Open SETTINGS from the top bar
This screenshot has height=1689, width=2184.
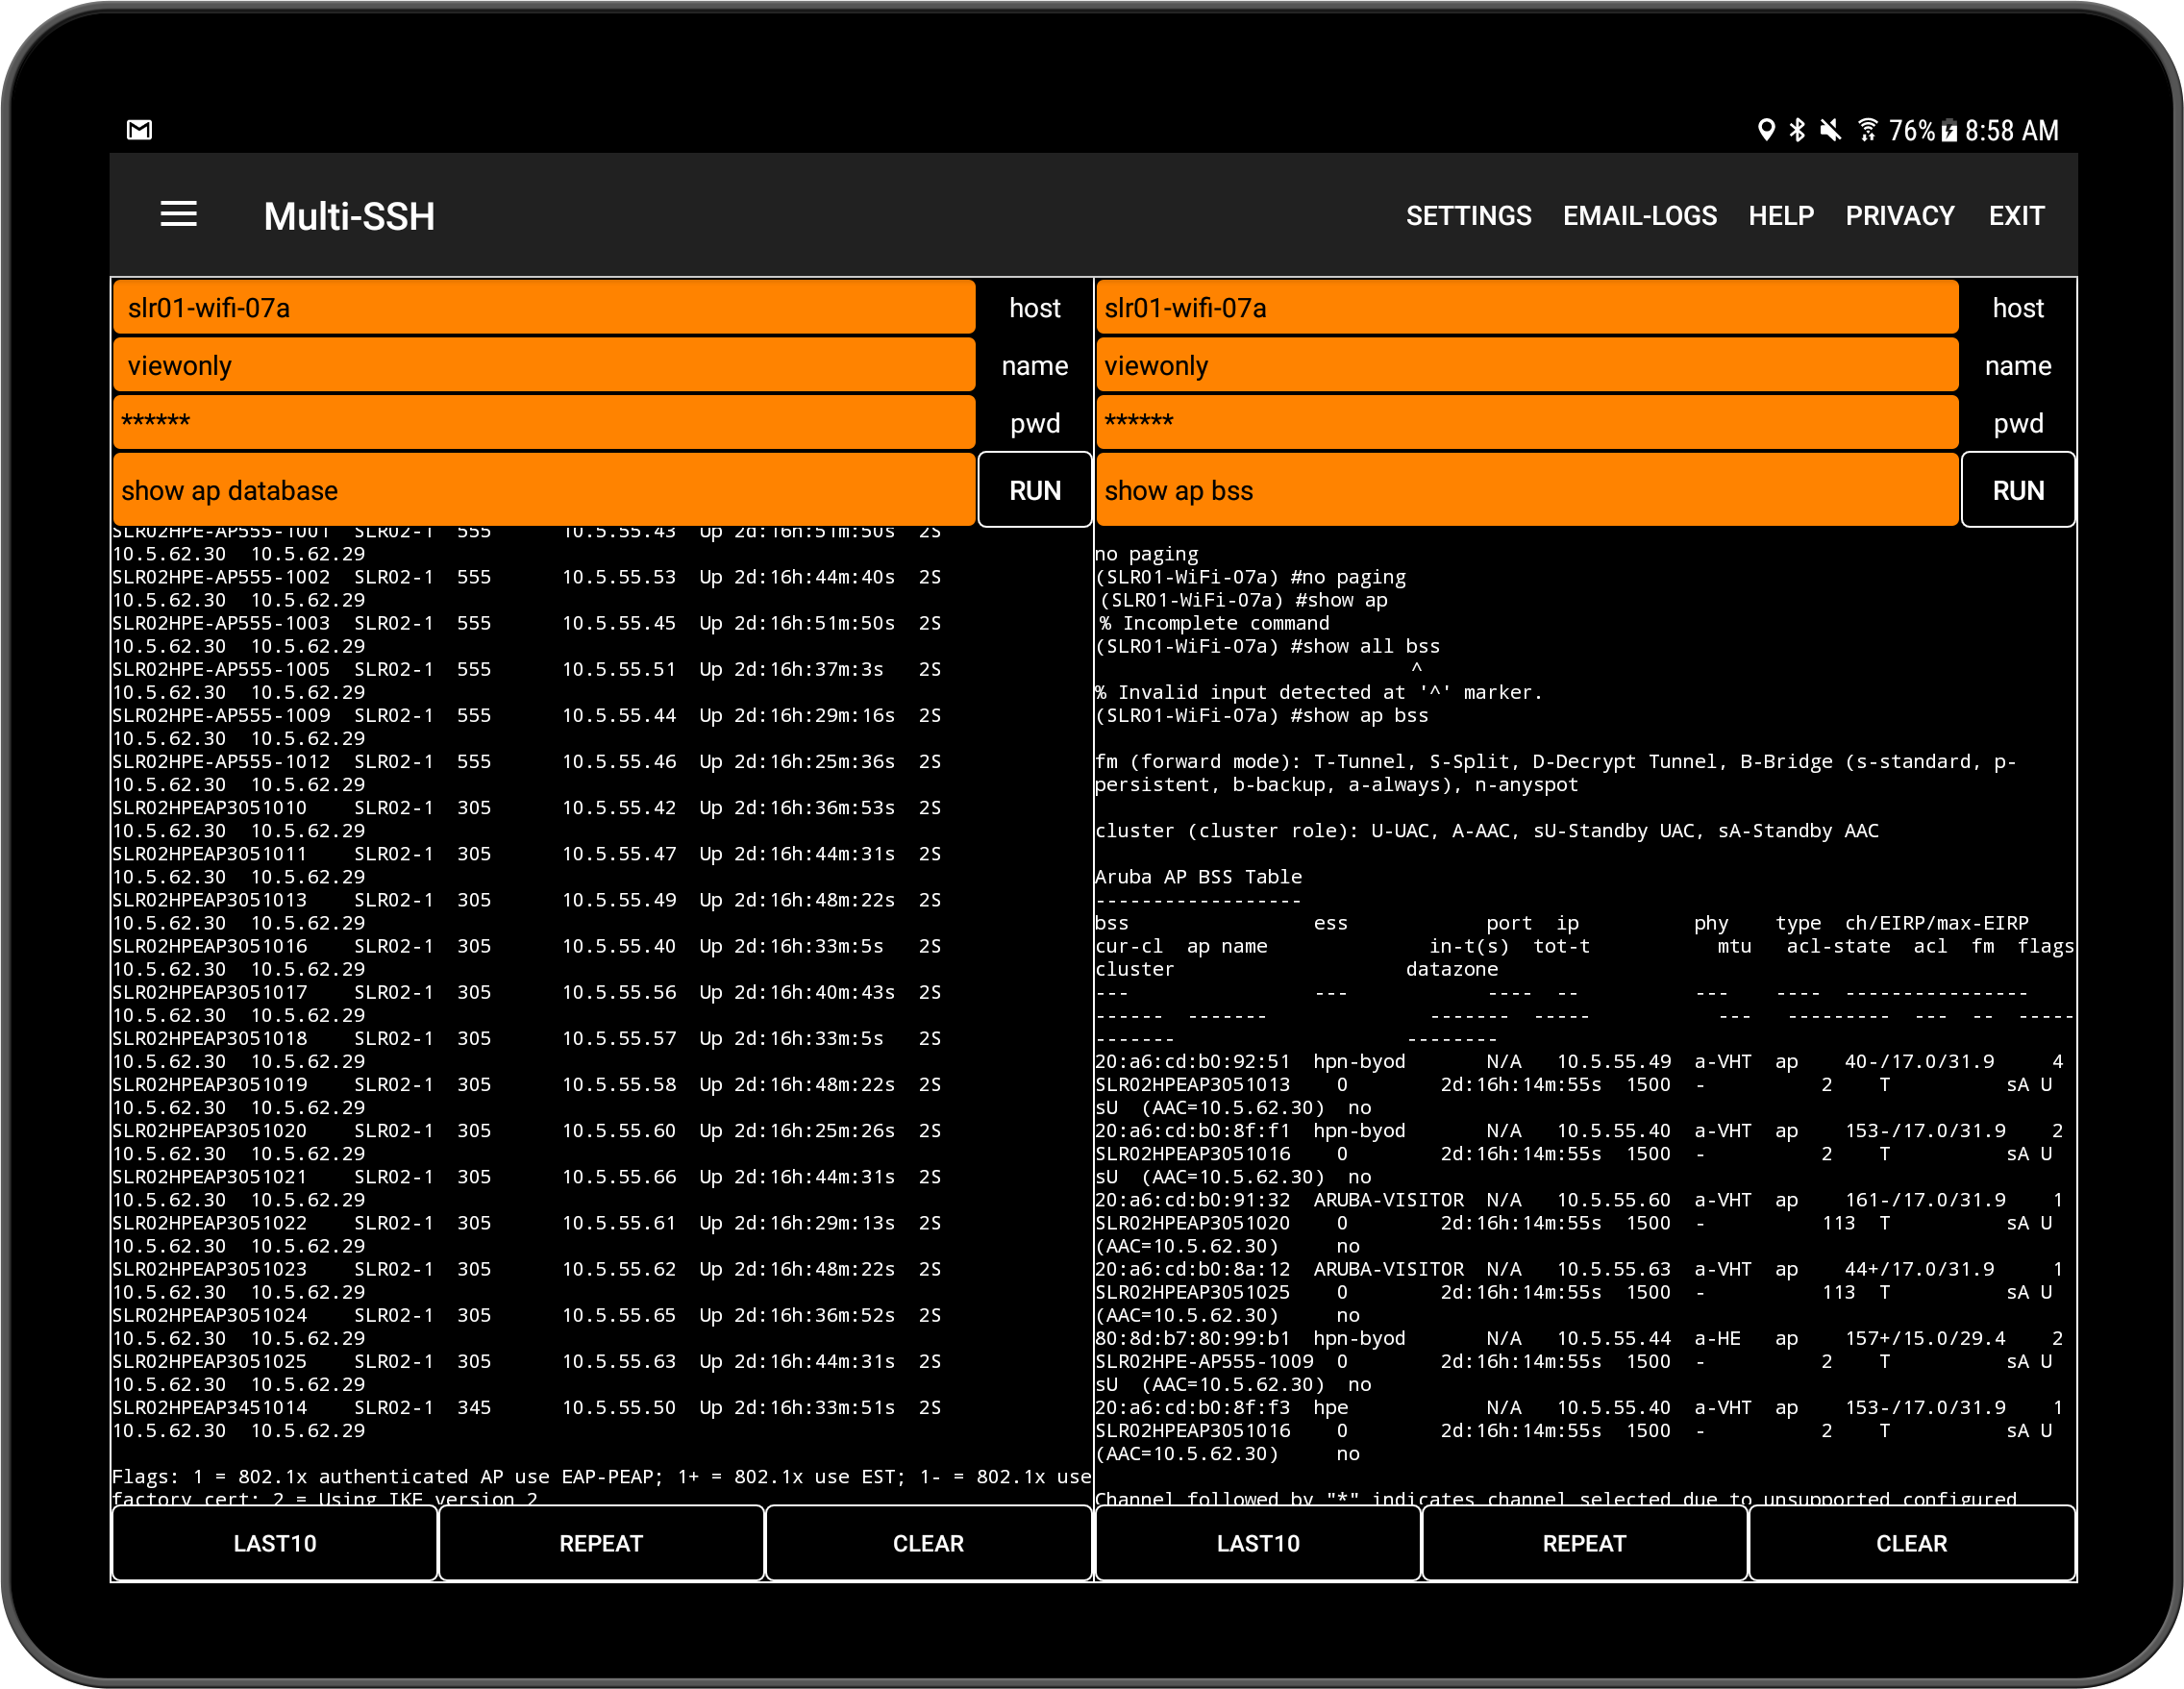click(x=1468, y=216)
